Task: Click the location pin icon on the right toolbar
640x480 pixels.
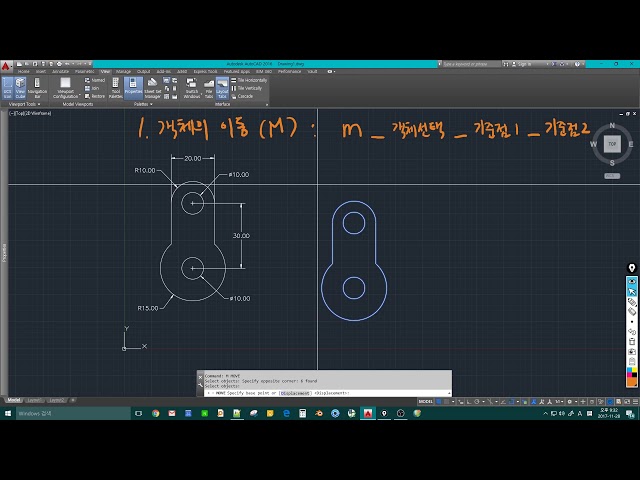Action: [632, 268]
